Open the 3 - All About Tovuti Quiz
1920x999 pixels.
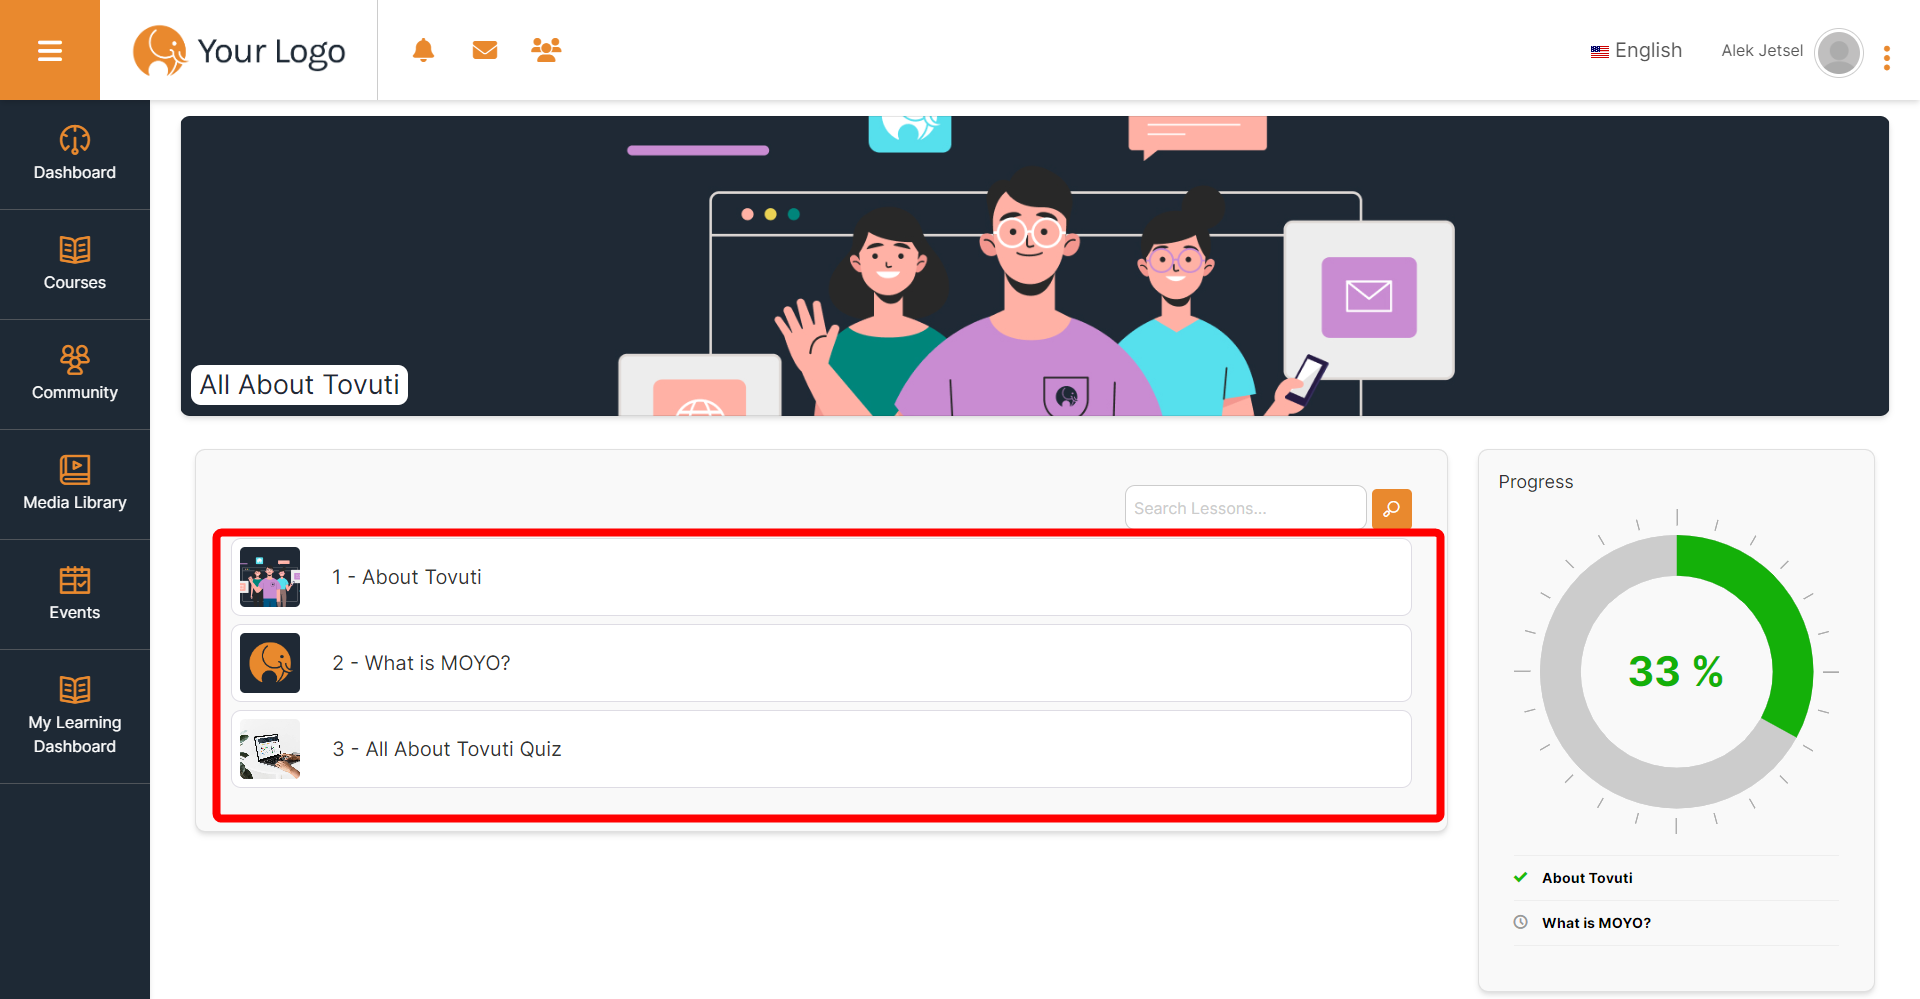[821, 749]
